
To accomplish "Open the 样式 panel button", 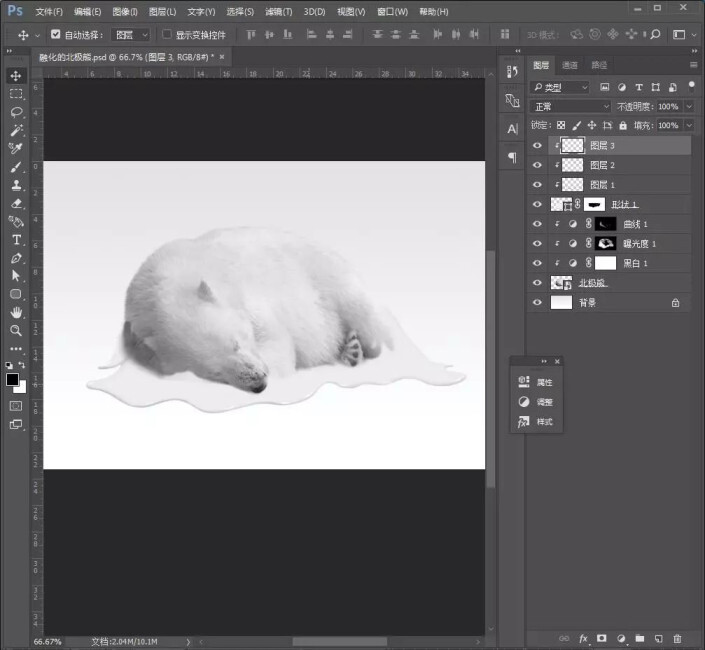I will pyautogui.click(x=536, y=422).
